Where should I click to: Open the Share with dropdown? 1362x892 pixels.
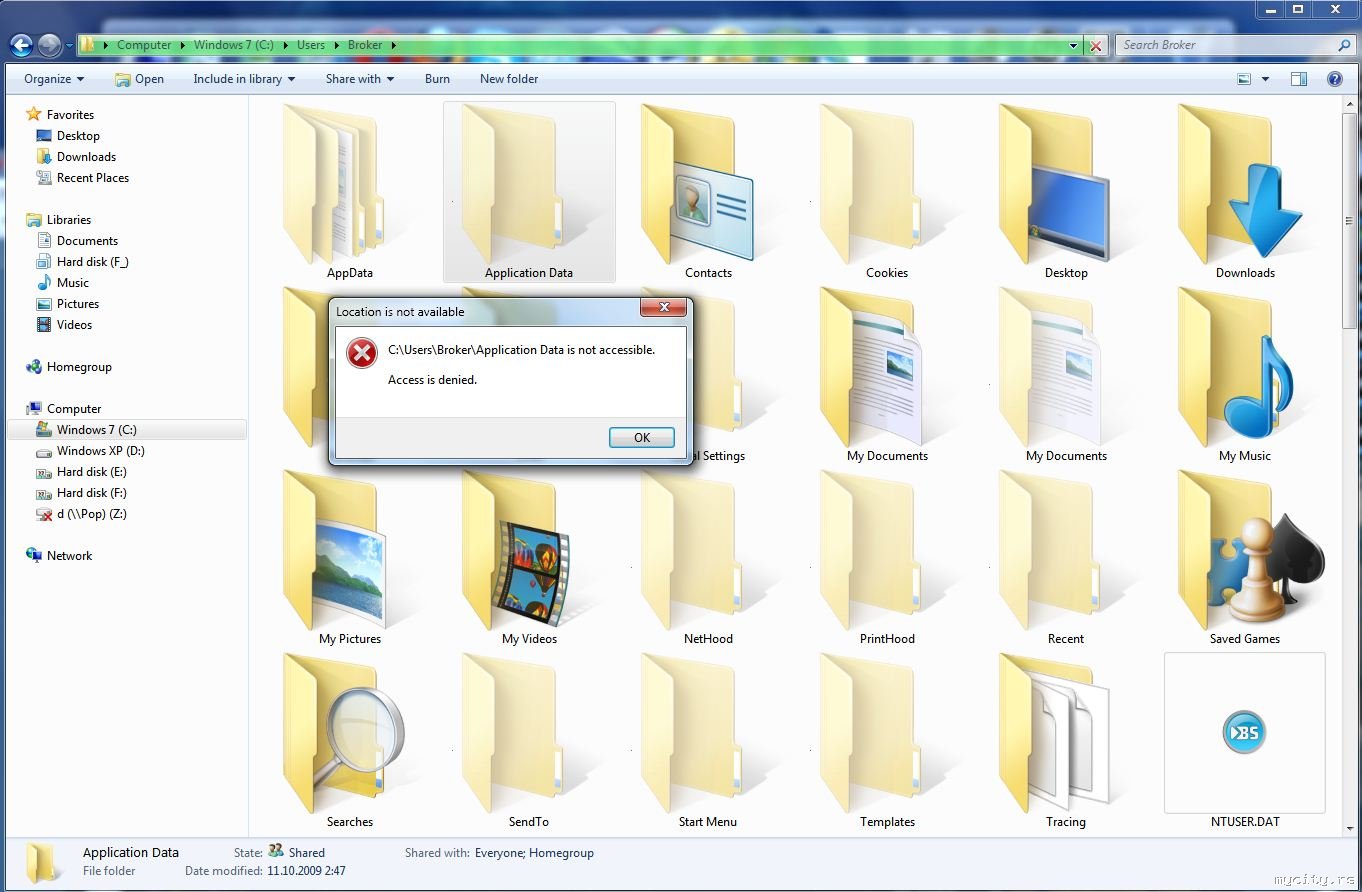pos(360,79)
